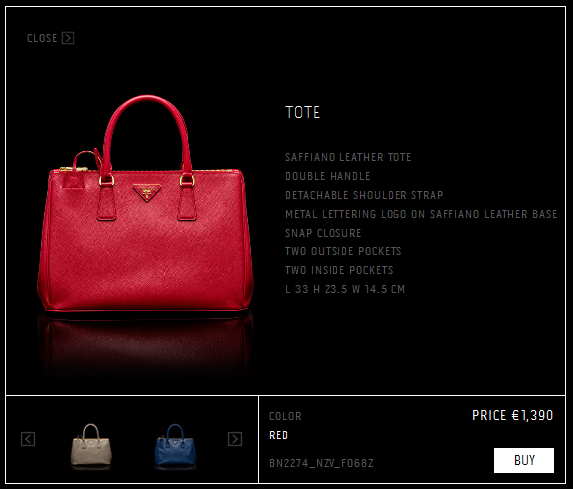
Task: Click the RED color value
Action: (x=278, y=435)
